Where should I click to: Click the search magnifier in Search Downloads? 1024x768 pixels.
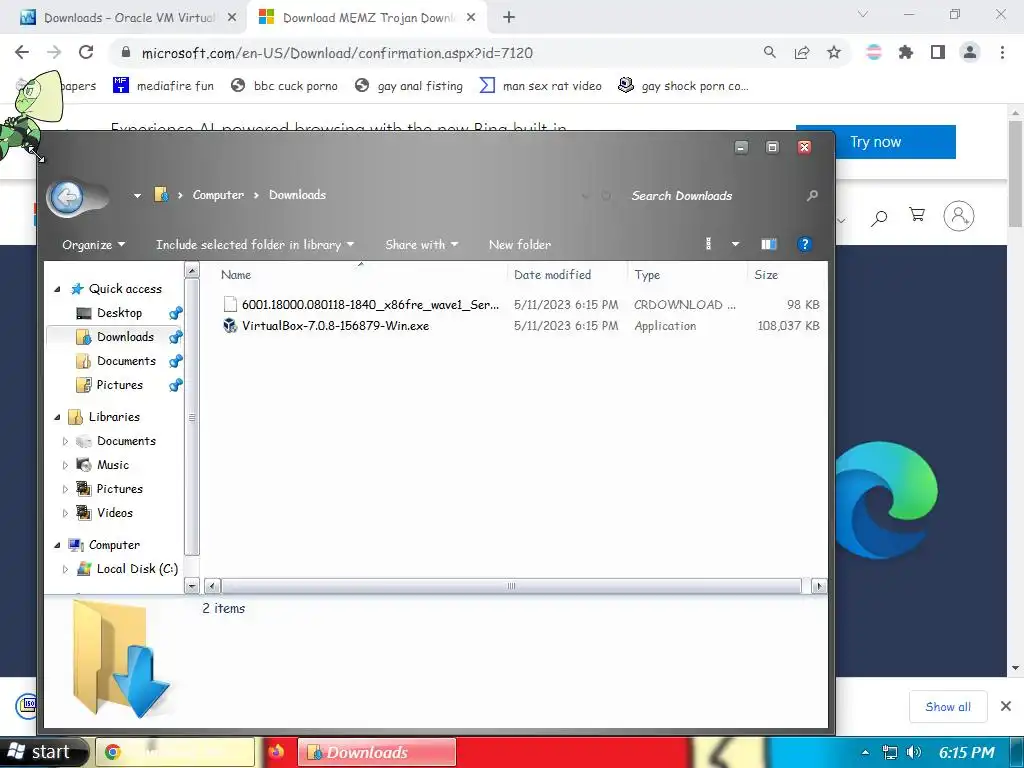[812, 195]
